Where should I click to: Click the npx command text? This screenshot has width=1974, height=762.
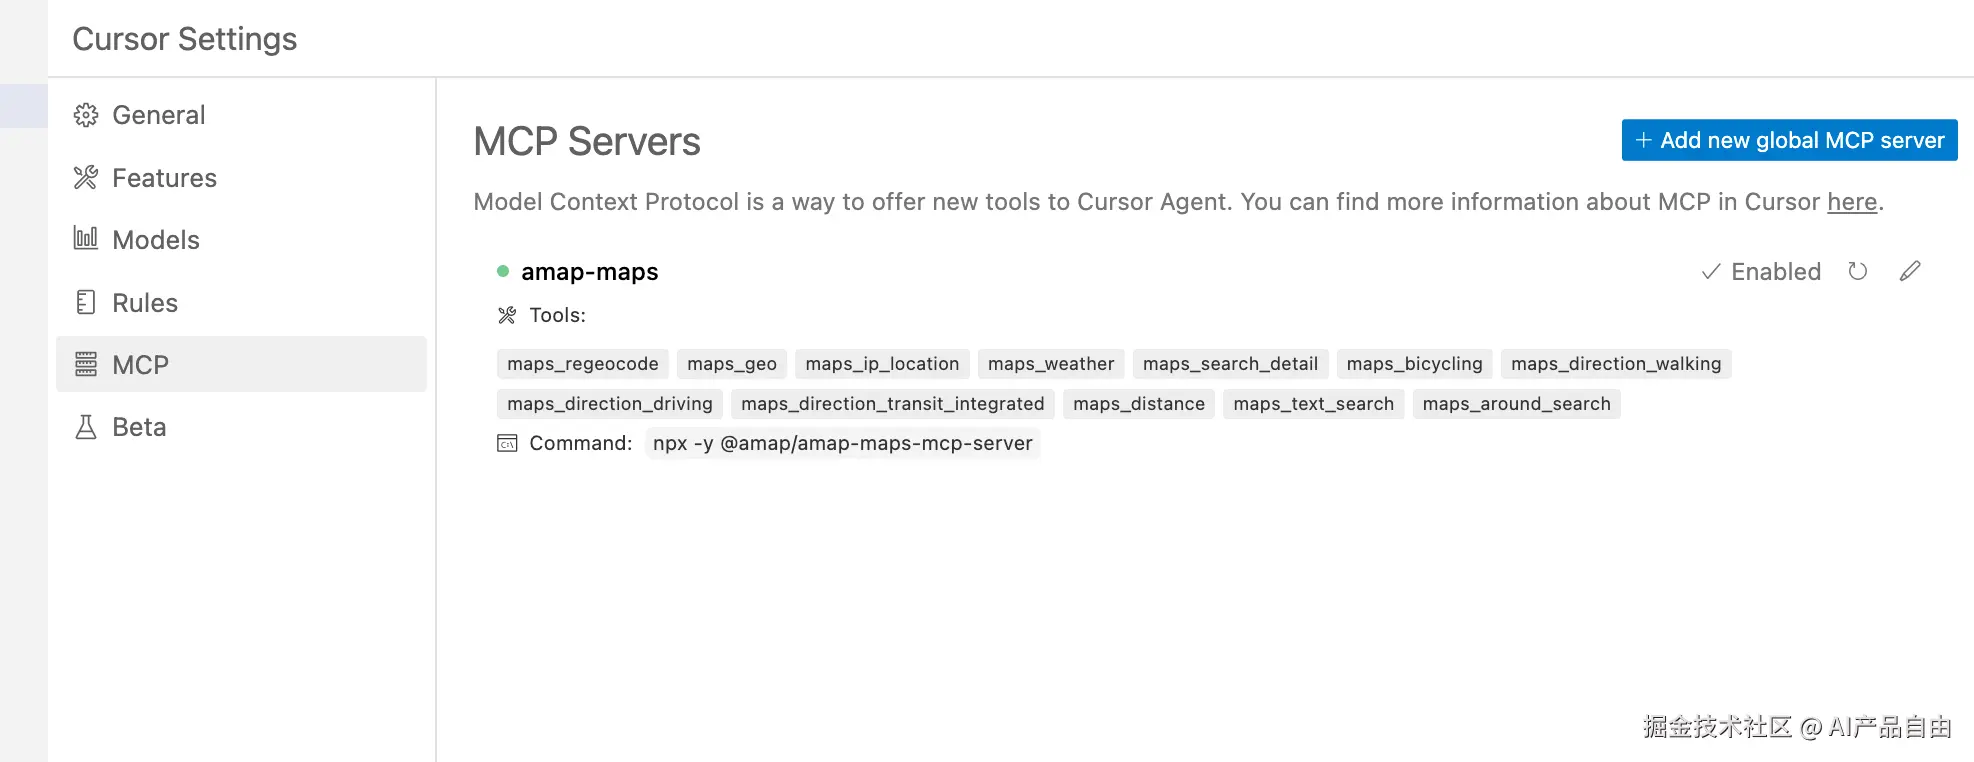pyautogui.click(x=842, y=443)
